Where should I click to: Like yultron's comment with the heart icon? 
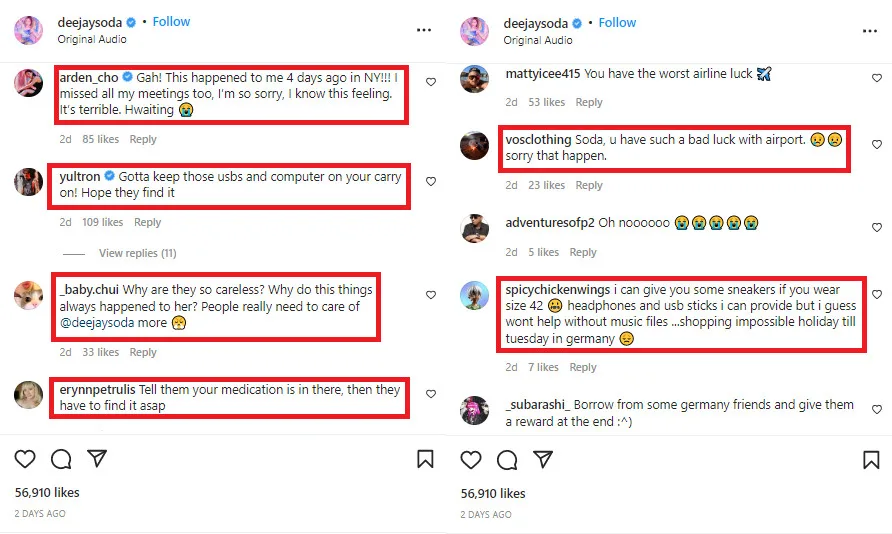pyautogui.click(x=431, y=182)
